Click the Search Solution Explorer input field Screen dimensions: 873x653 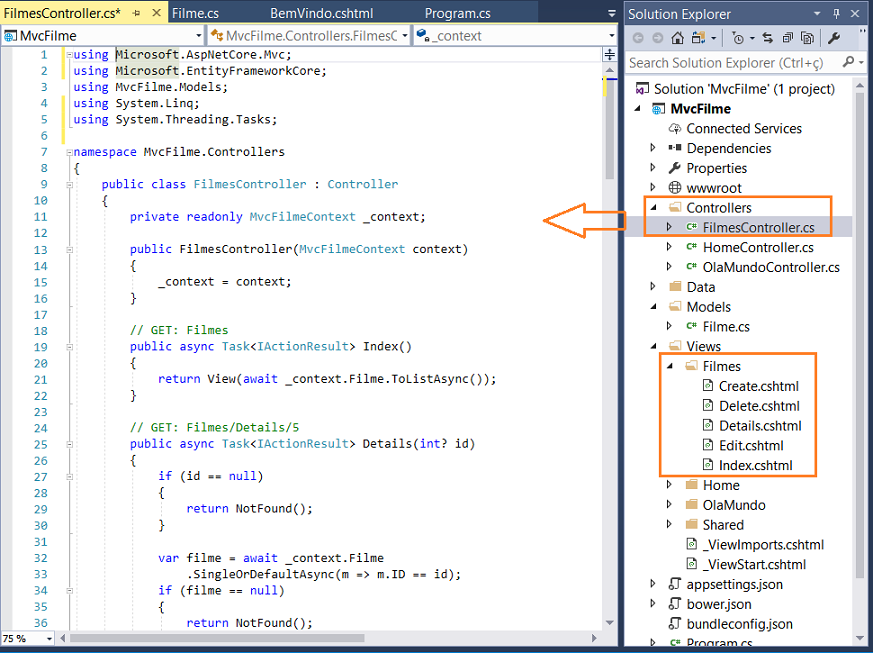735,62
